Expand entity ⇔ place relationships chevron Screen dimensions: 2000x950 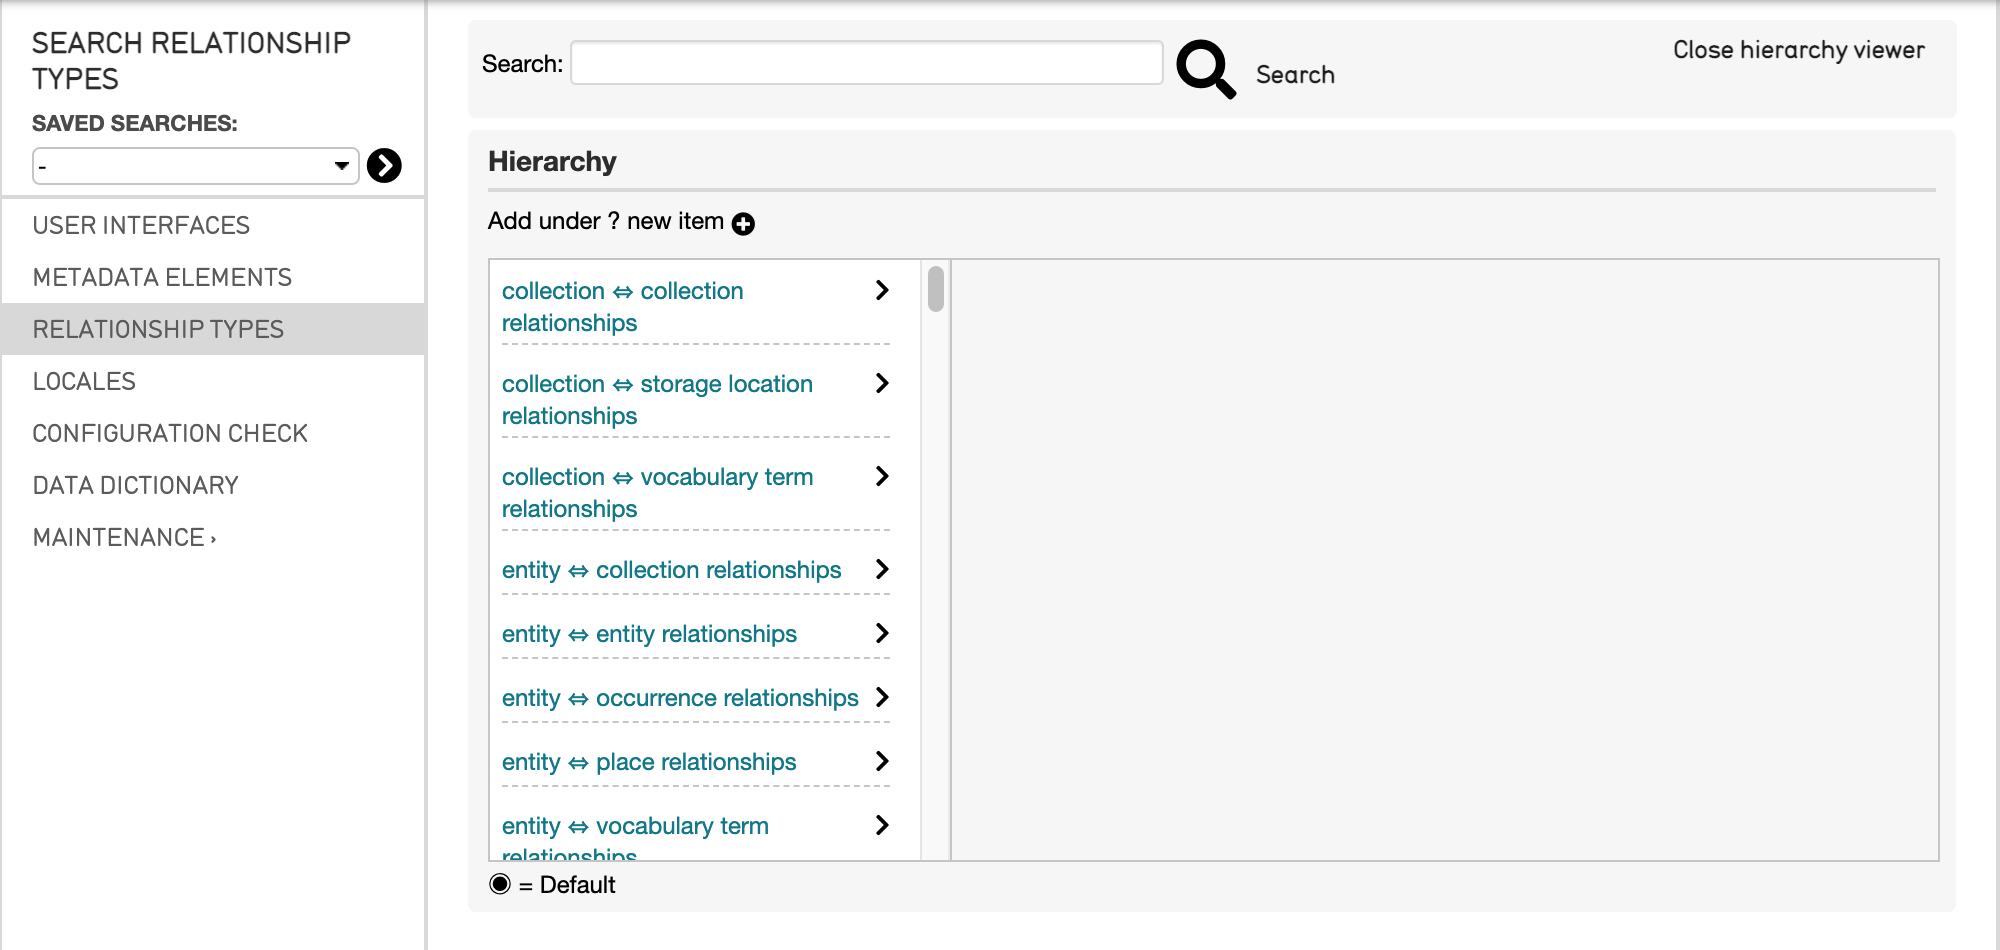(x=881, y=762)
